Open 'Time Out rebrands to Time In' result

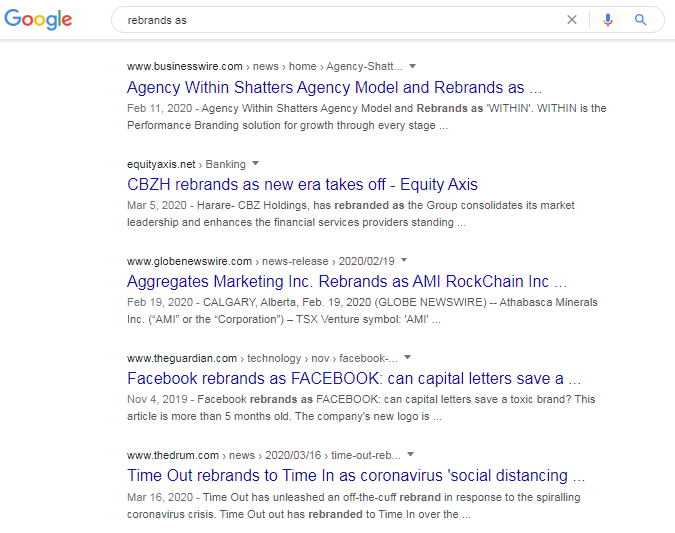pyautogui.click(x=356, y=476)
